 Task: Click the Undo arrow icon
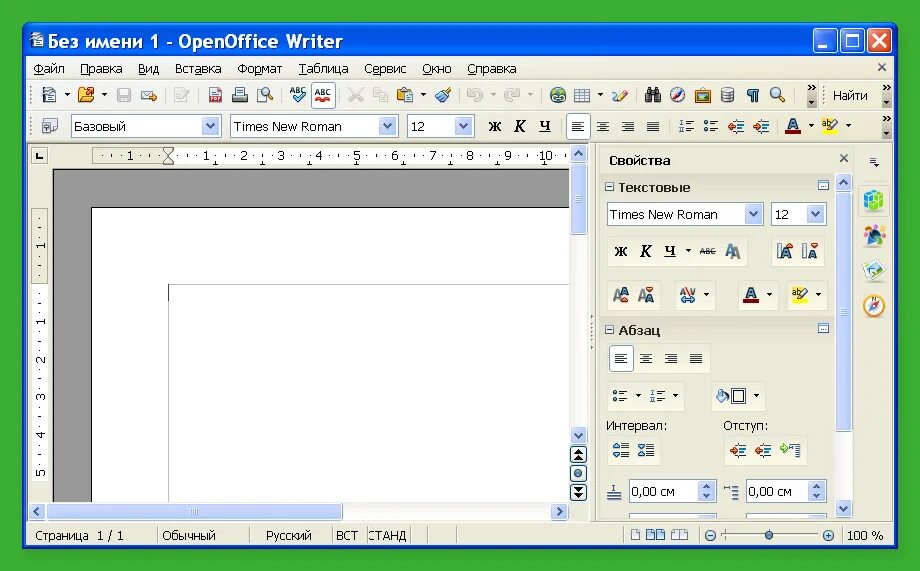474,95
